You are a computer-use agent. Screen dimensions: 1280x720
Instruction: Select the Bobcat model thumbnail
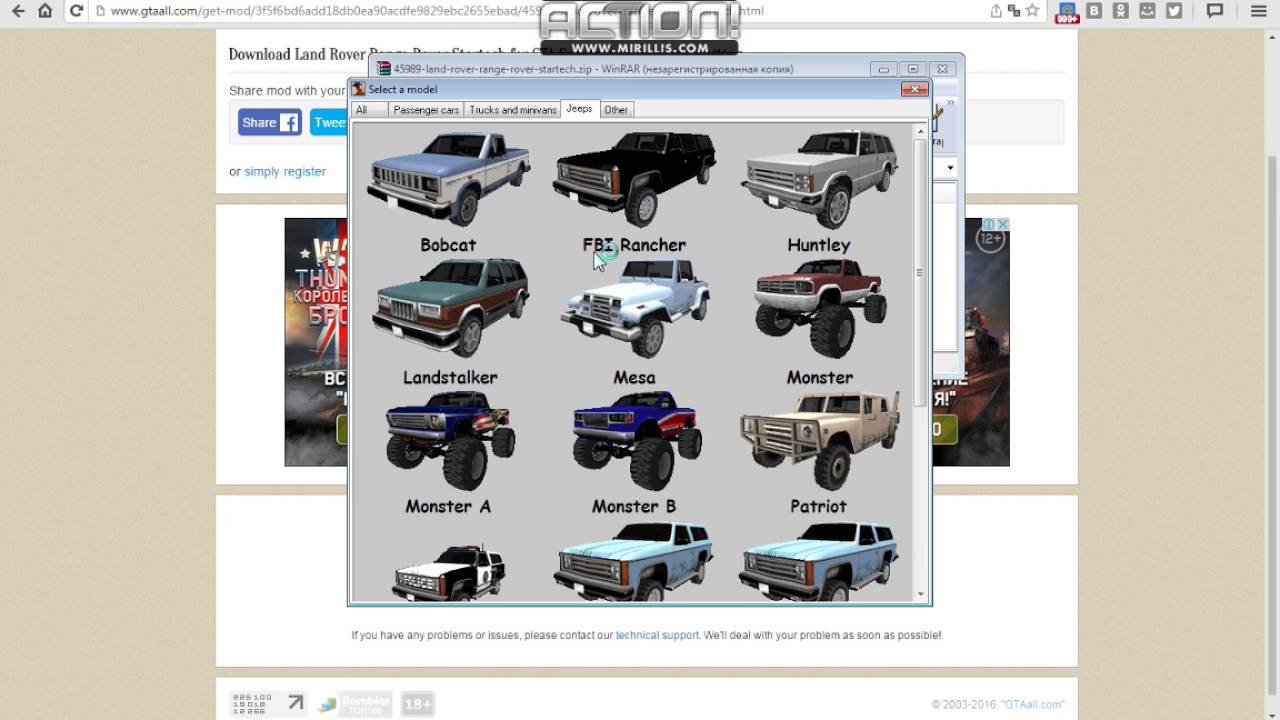pyautogui.click(x=448, y=180)
